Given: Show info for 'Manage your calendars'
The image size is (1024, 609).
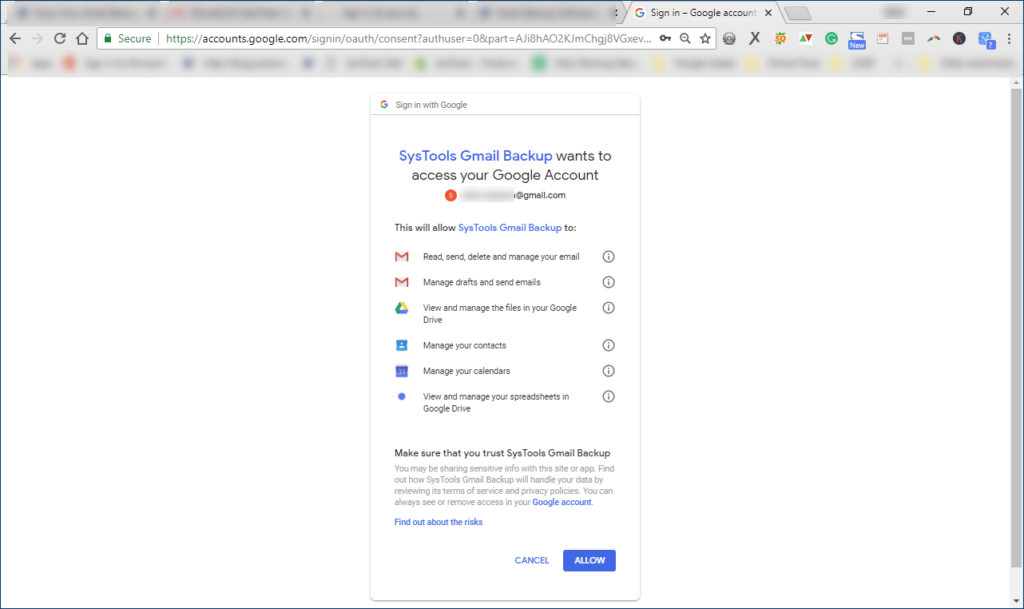Looking at the screenshot, I should point(608,371).
